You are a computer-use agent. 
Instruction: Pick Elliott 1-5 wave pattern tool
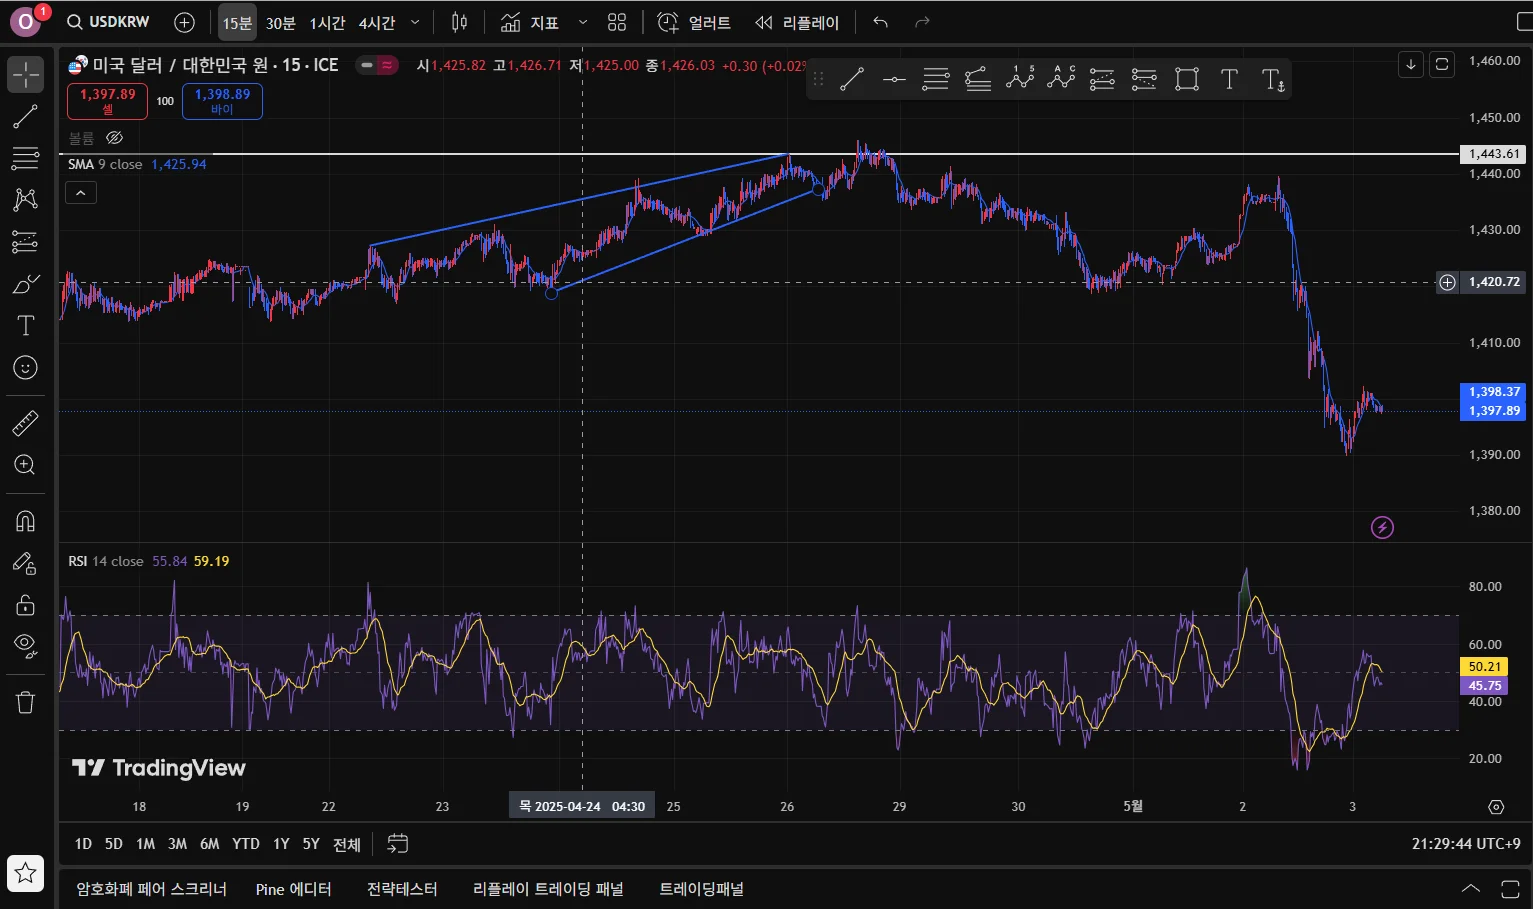point(1020,79)
